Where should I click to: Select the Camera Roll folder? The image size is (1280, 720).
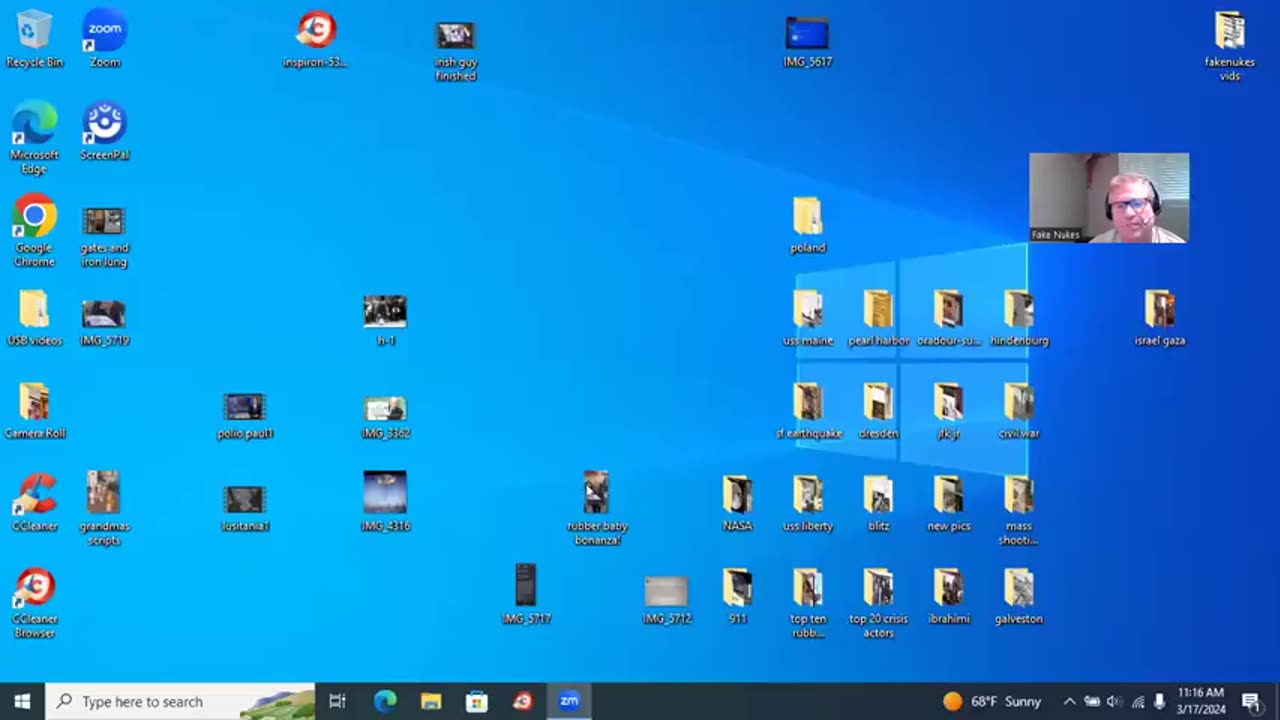[x=34, y=411]
